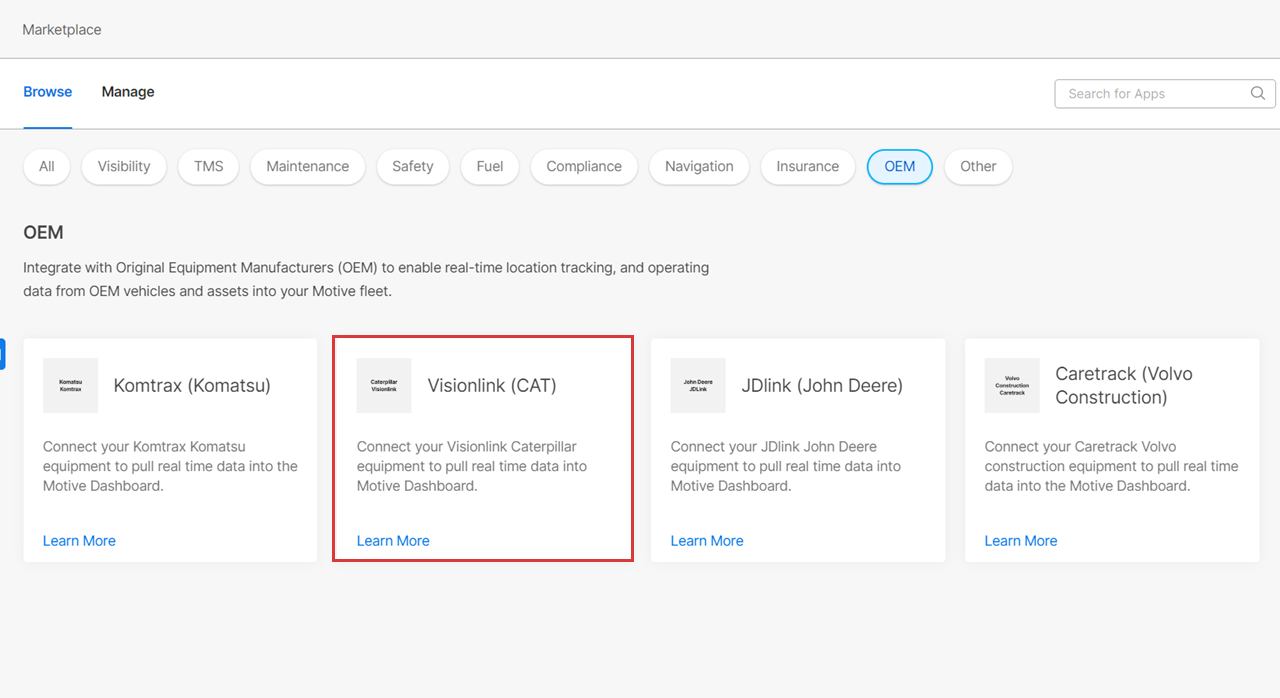Filter apps by Visibility category

pyautogui.click(x=124, y=167)
